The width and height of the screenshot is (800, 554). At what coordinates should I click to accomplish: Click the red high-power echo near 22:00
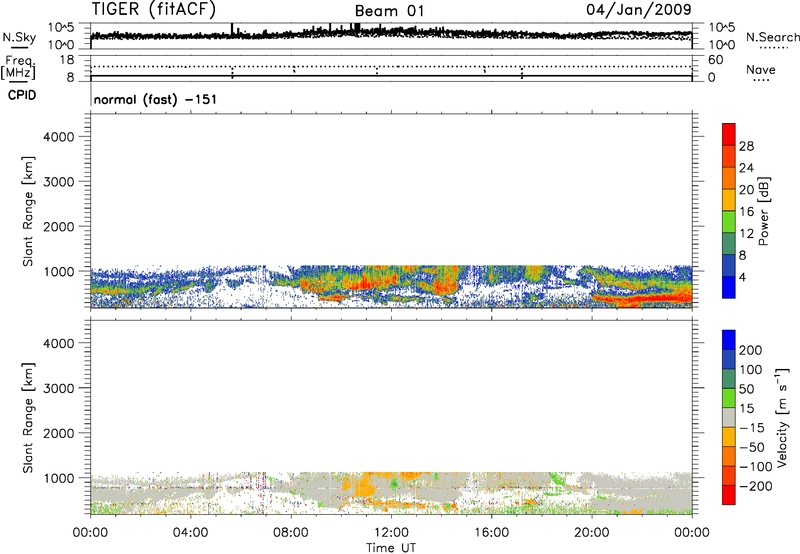pyautogui.click(x=640, y=298)
